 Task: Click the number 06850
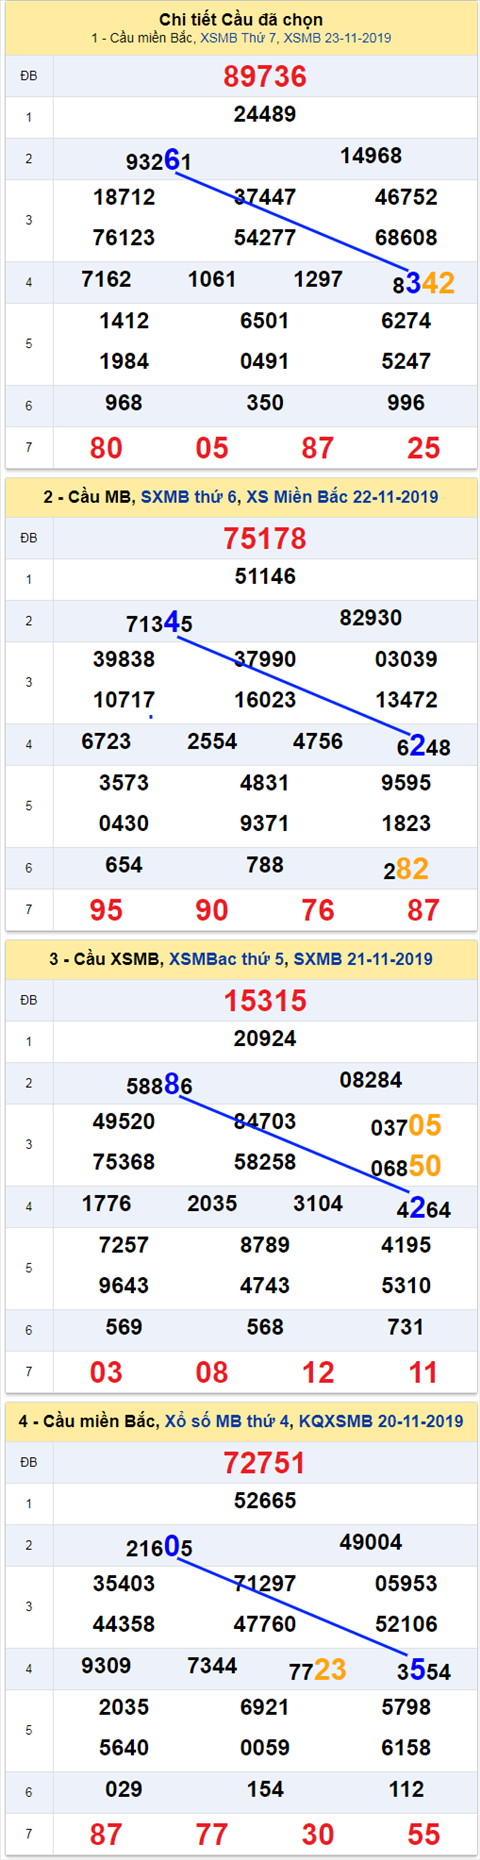pos(406,1167)
